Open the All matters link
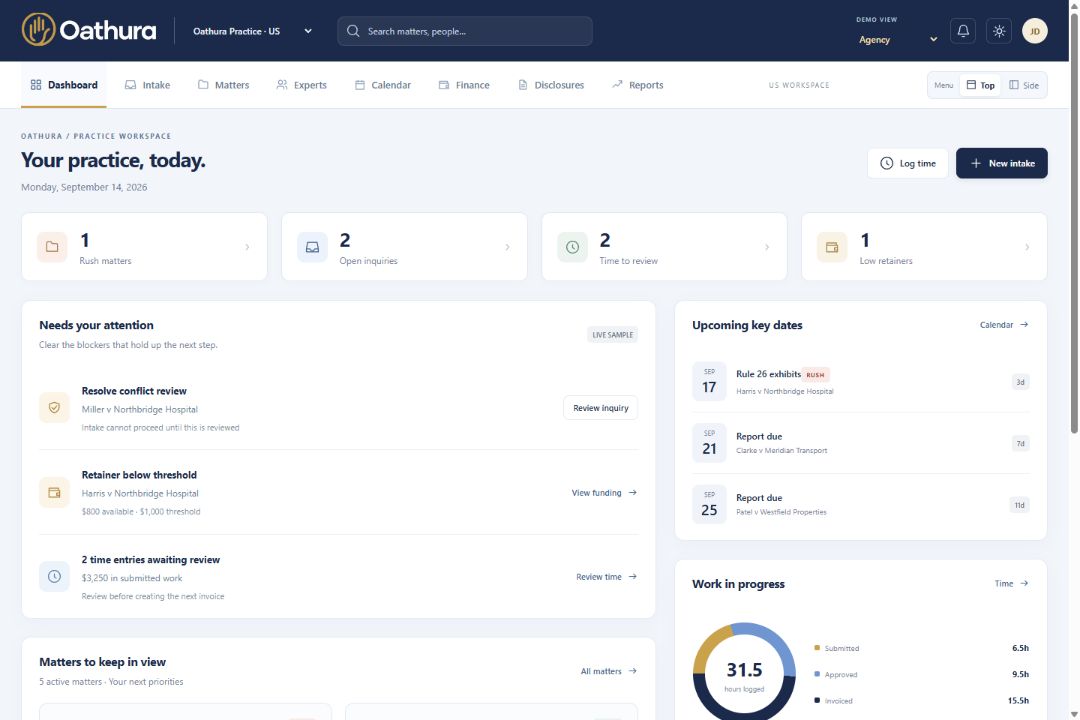The image size is (1080, 720). point(608,671)
